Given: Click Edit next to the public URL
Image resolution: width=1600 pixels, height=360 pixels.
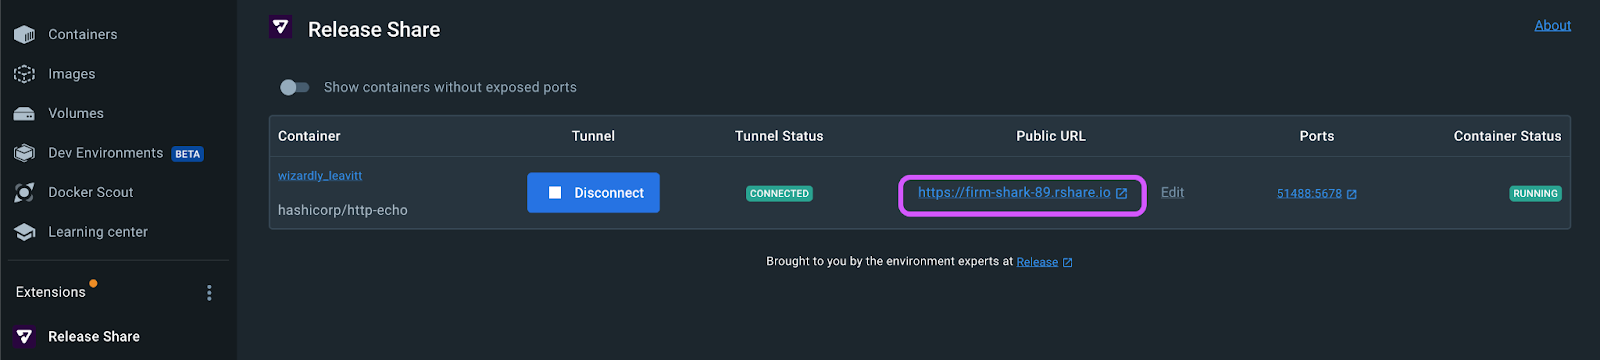Looking at the screenshot, I should pyautogui.click(x=1172, y=192).
